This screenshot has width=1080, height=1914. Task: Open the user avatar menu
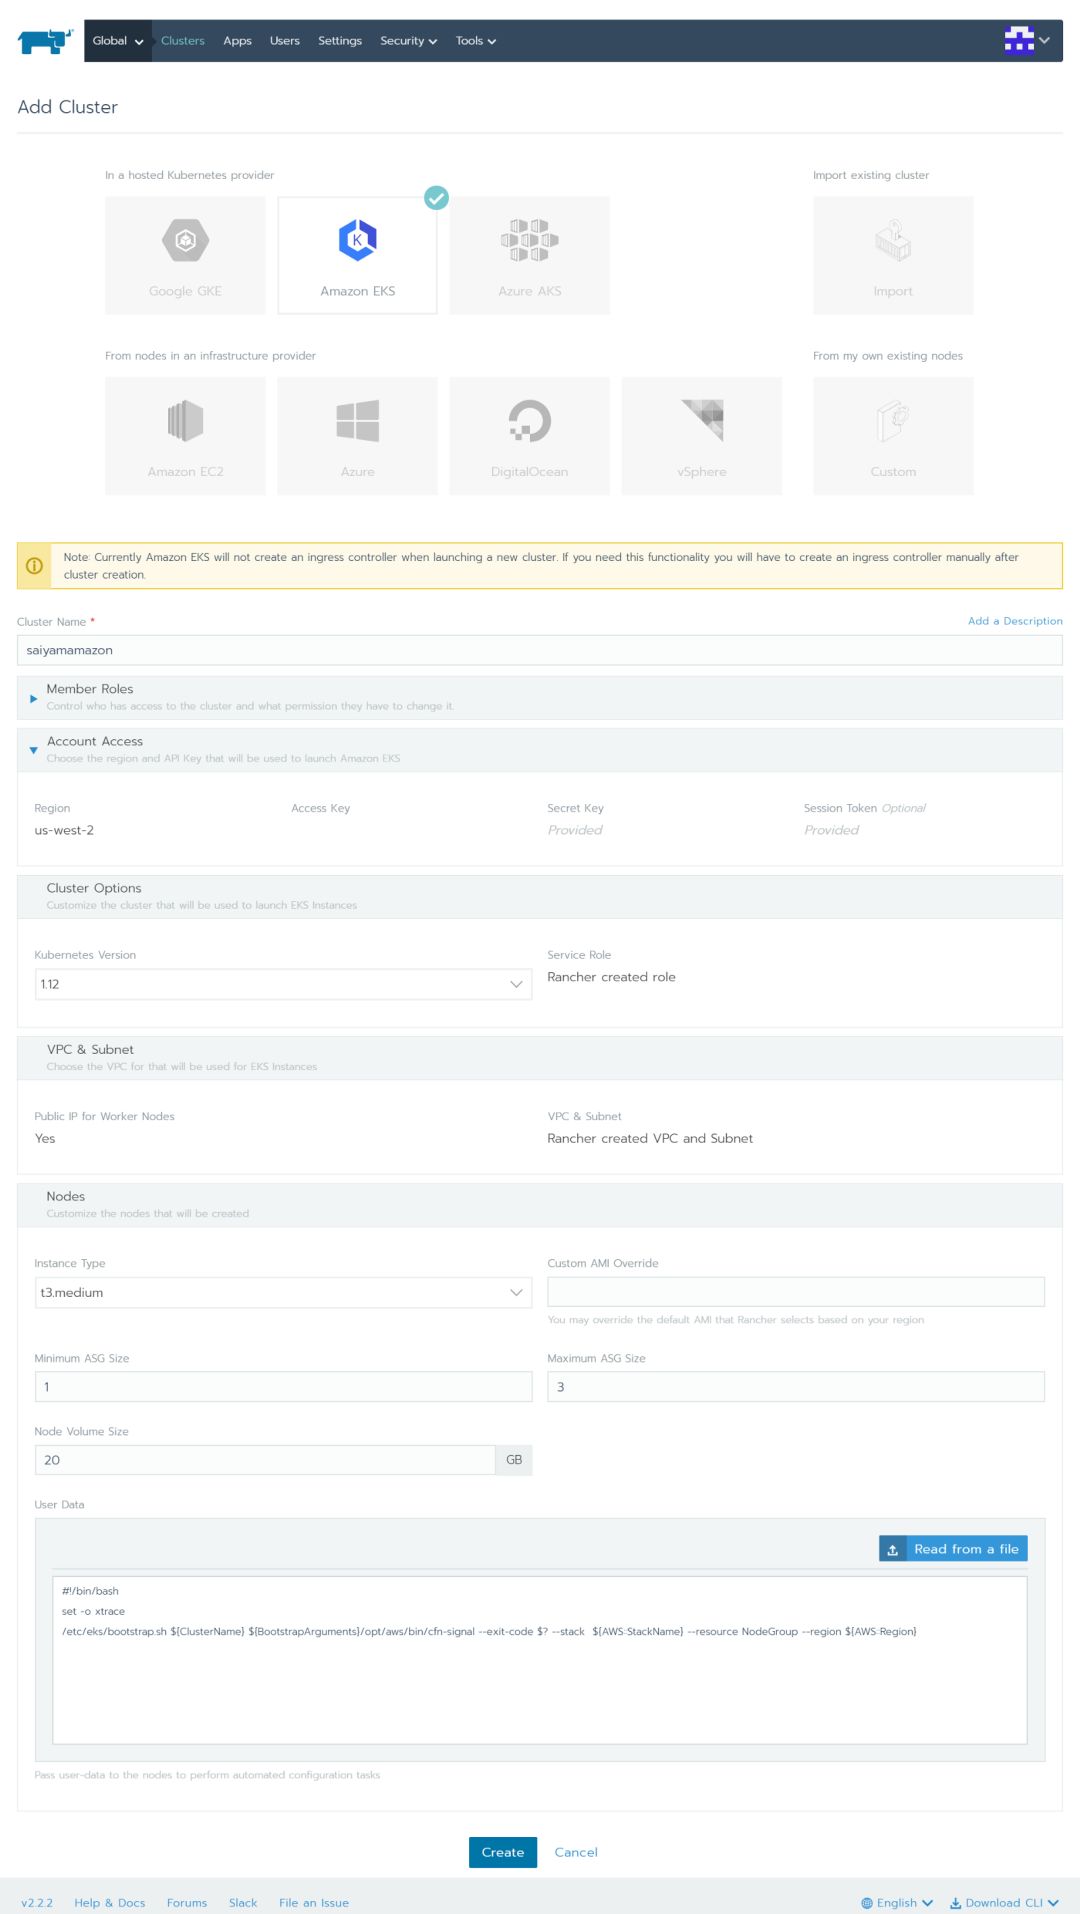tap(1027, 41)
